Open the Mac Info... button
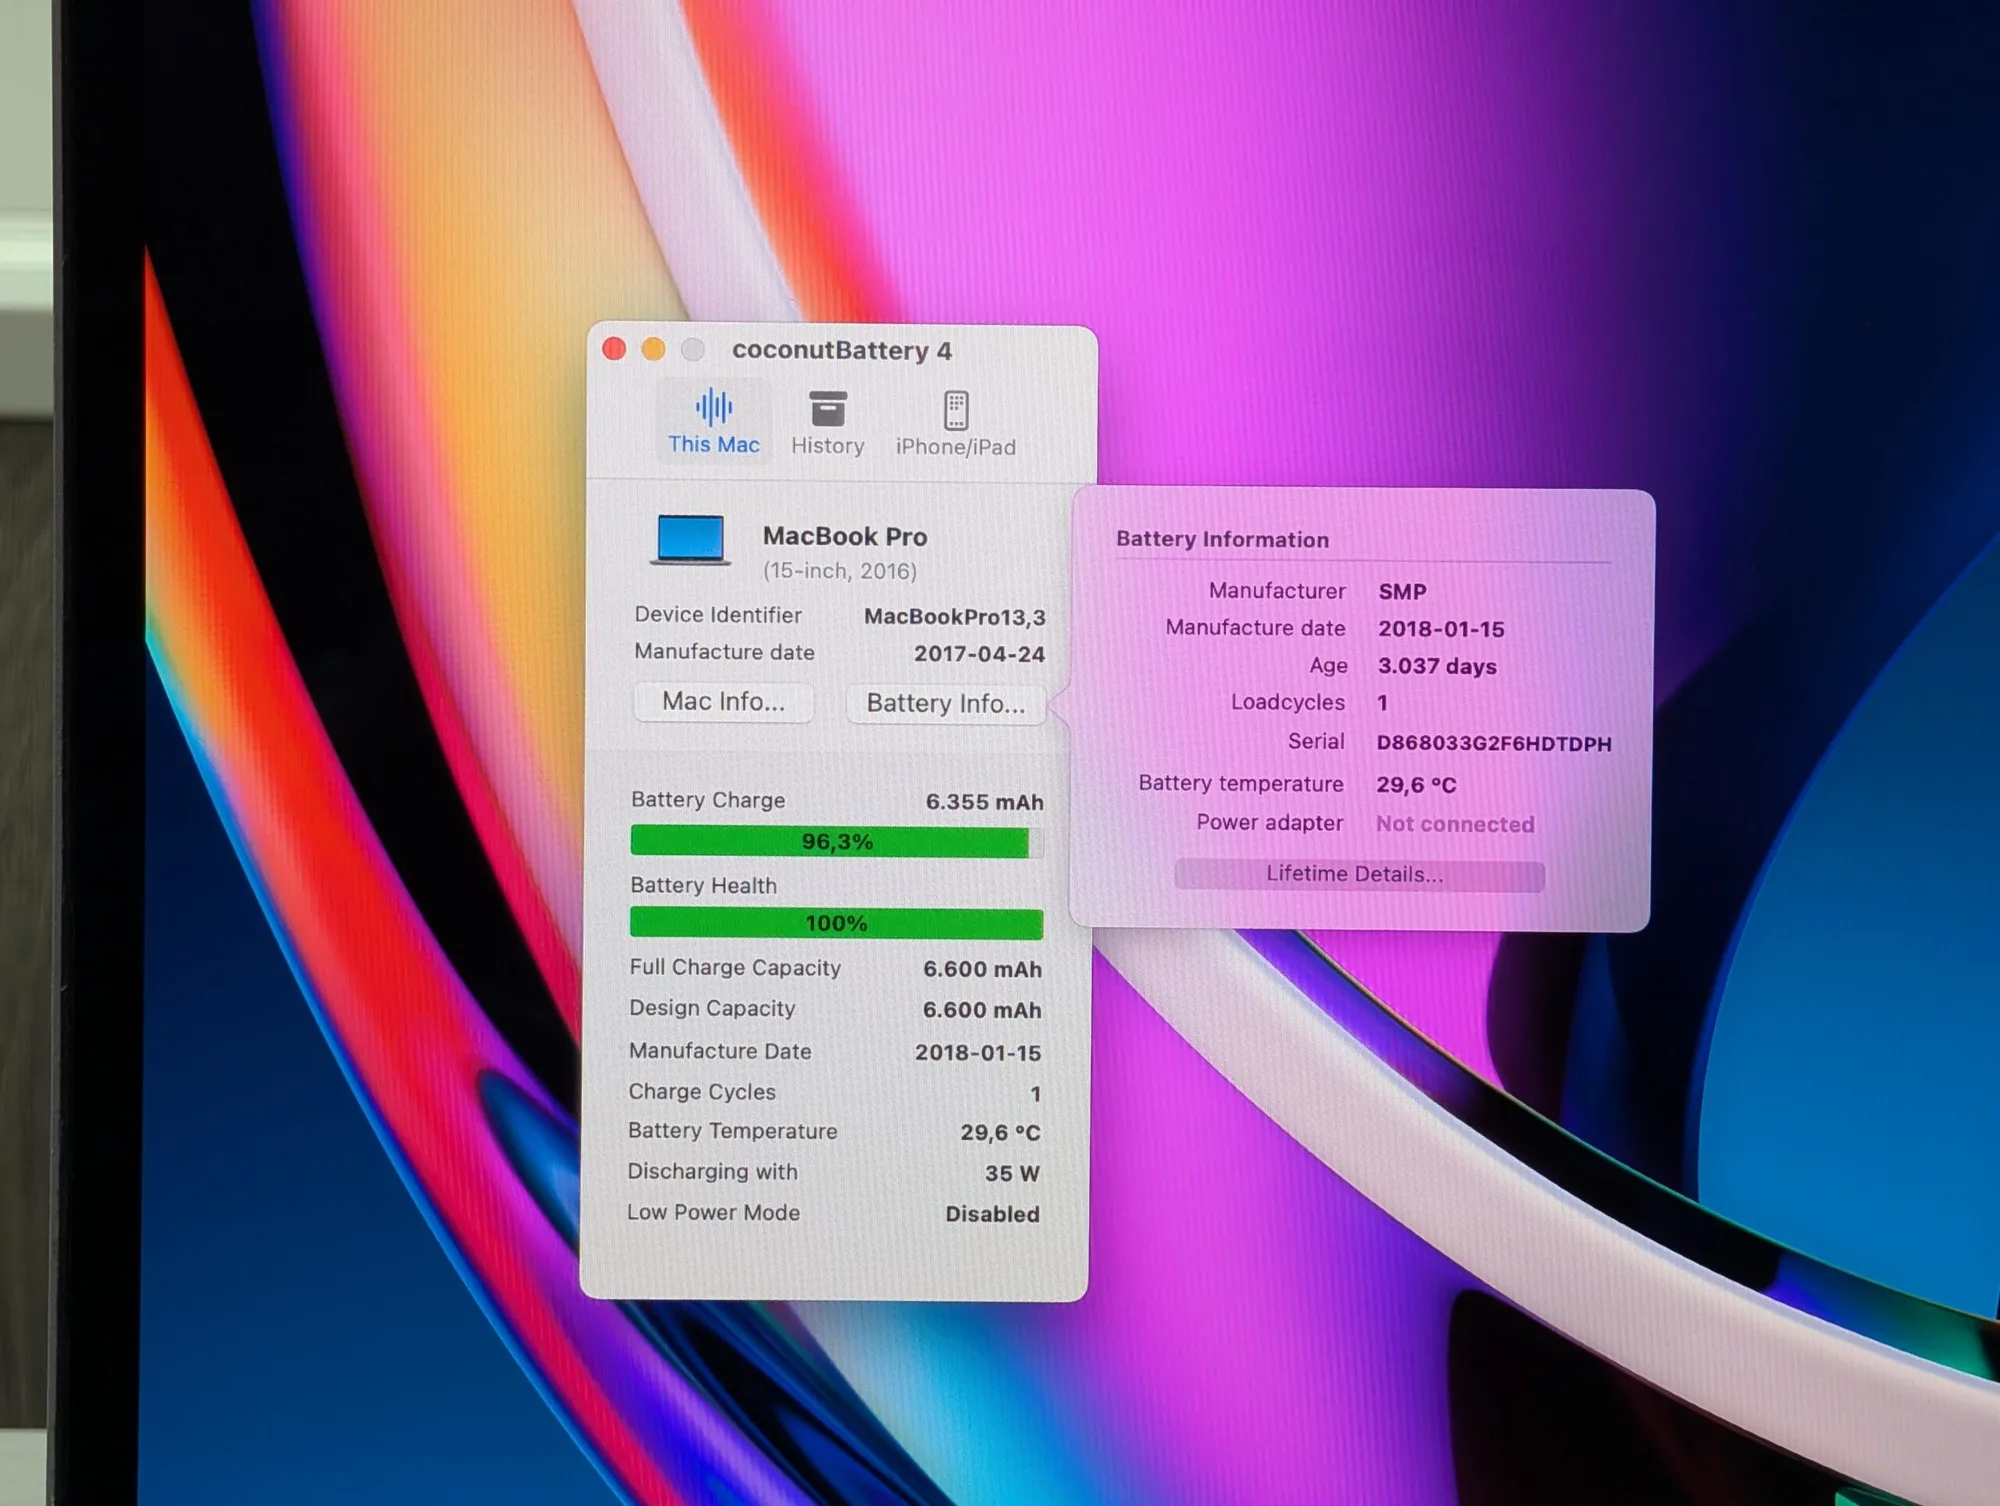 tap(724, 702)
